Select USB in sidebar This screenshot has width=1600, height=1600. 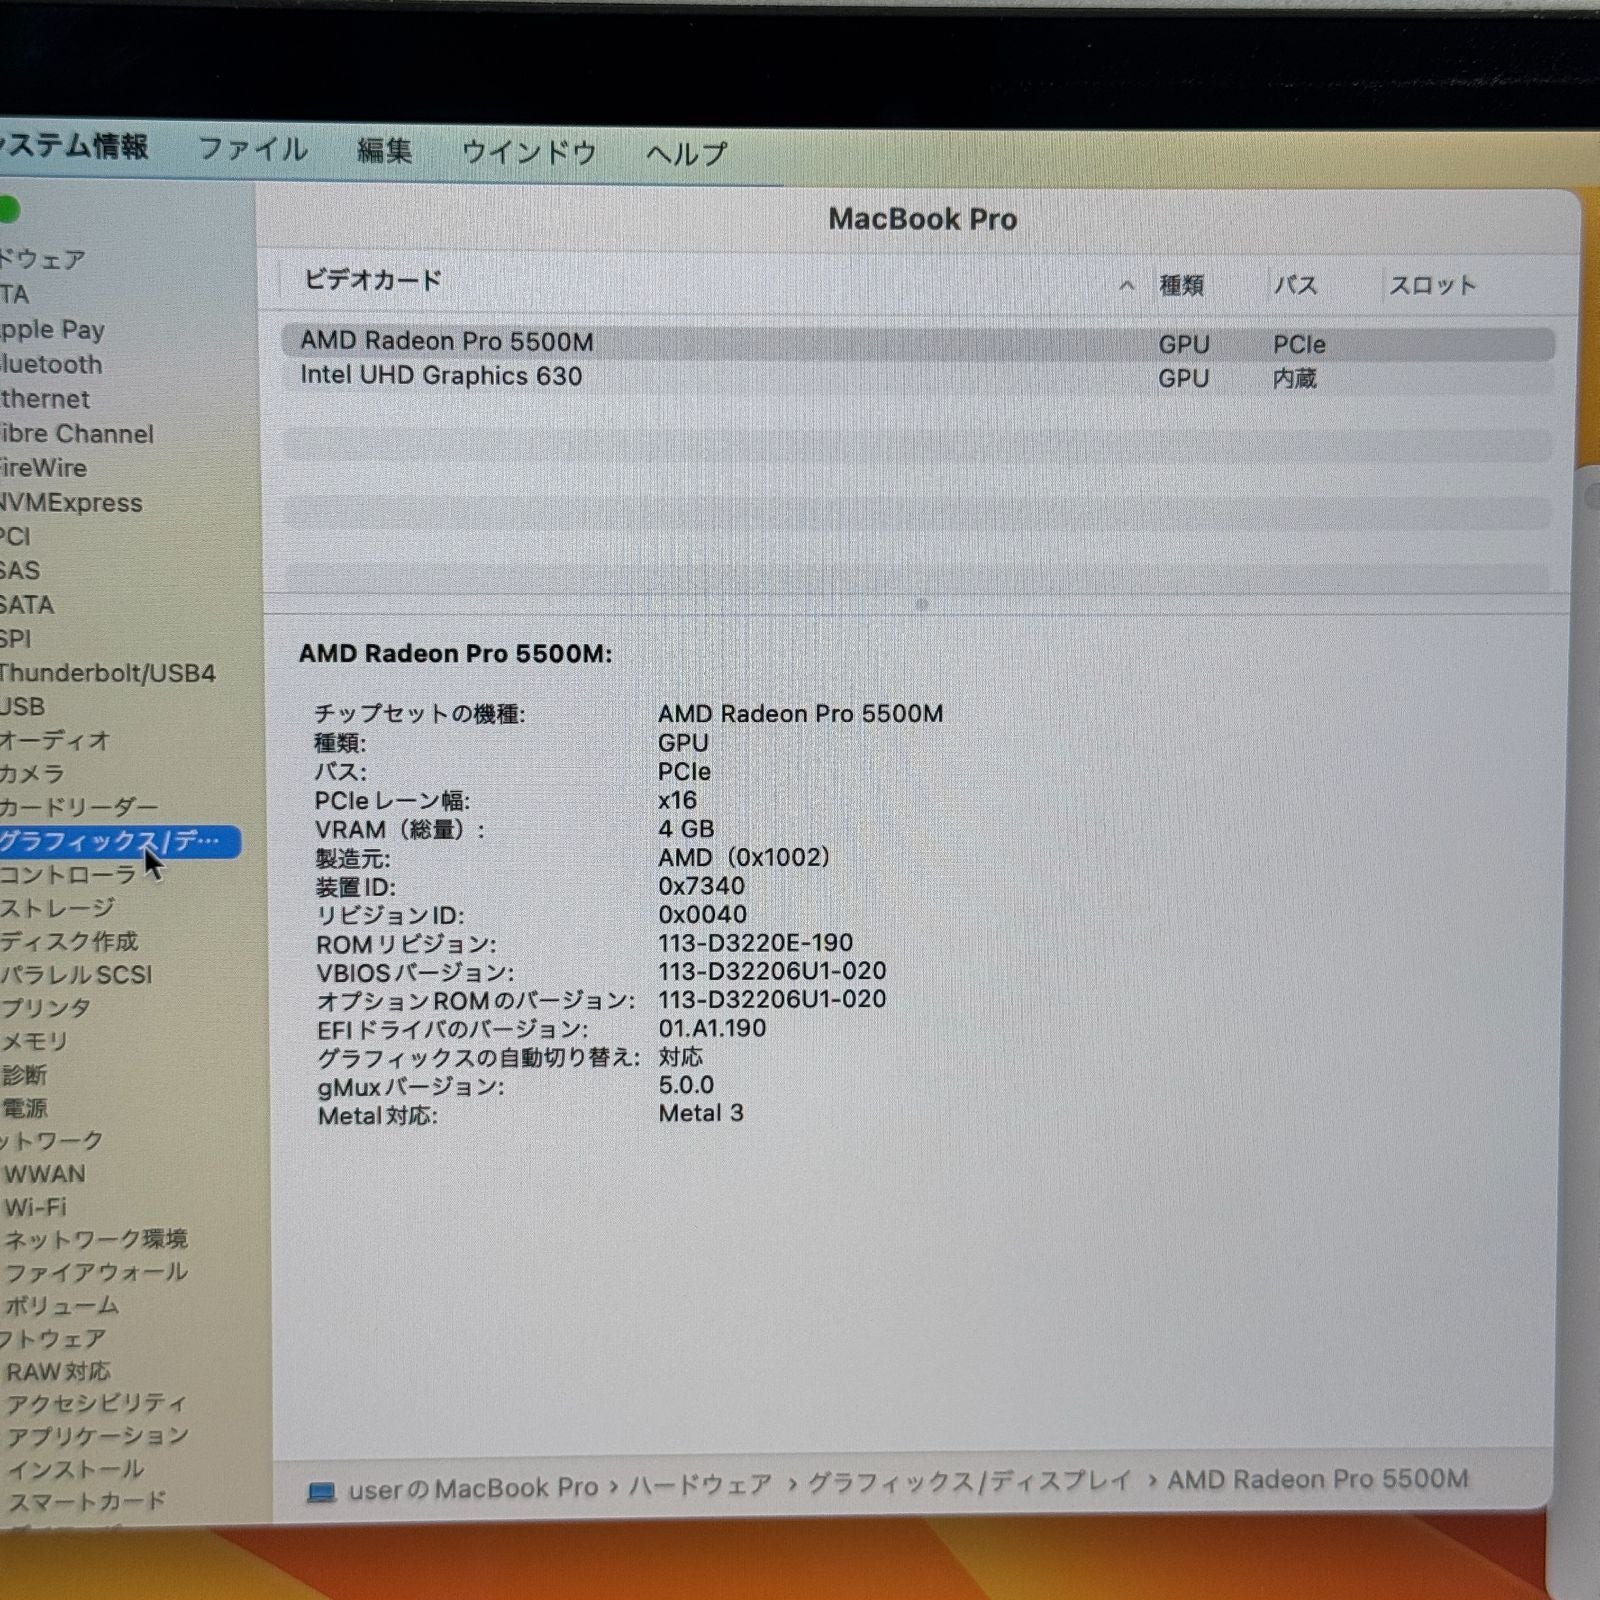pos(22,707)
